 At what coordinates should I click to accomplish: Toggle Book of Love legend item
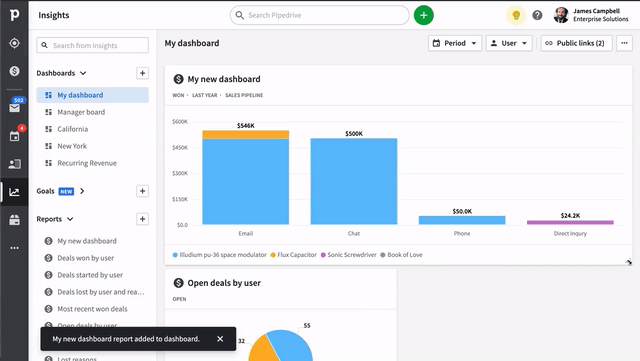coord(402,255)
